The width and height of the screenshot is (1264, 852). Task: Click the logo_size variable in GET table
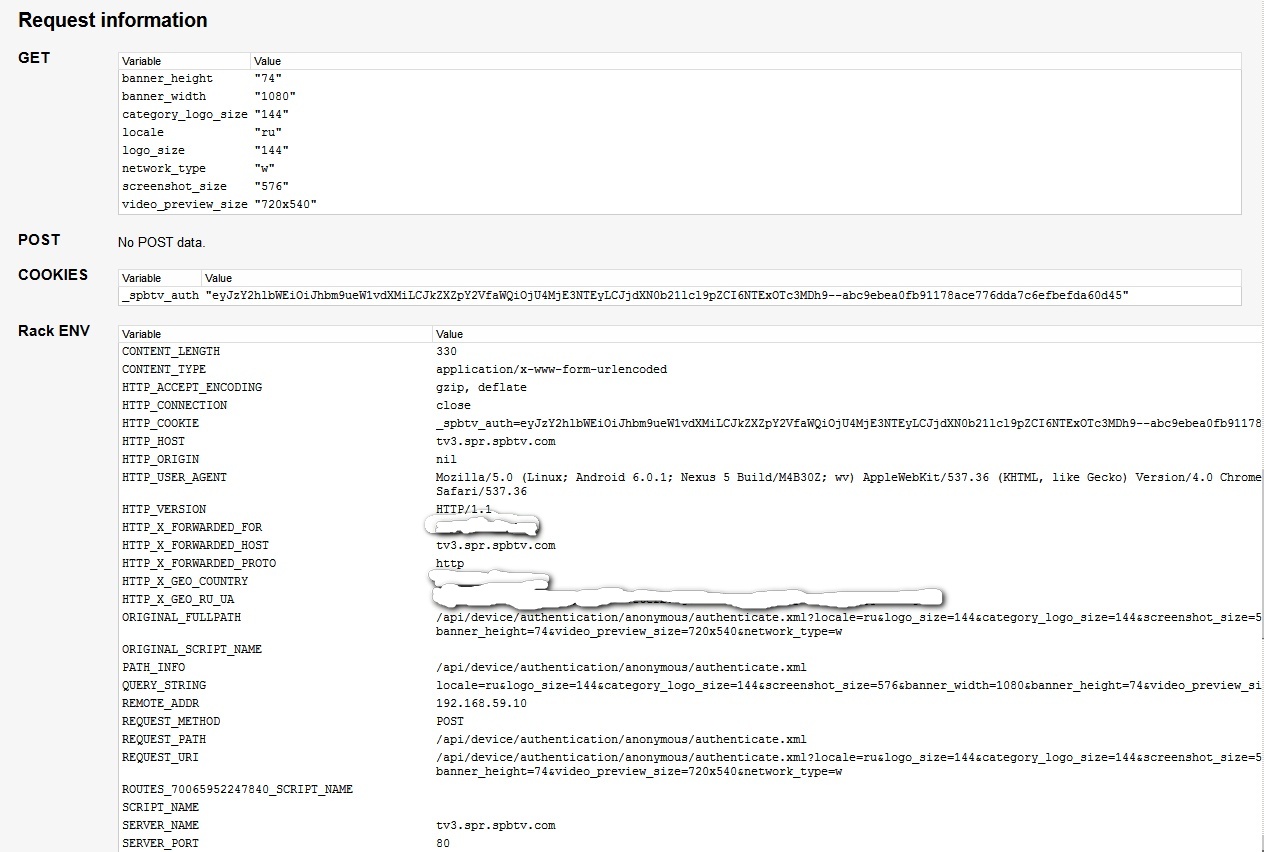pyautogui.click(x=153, y=150)
